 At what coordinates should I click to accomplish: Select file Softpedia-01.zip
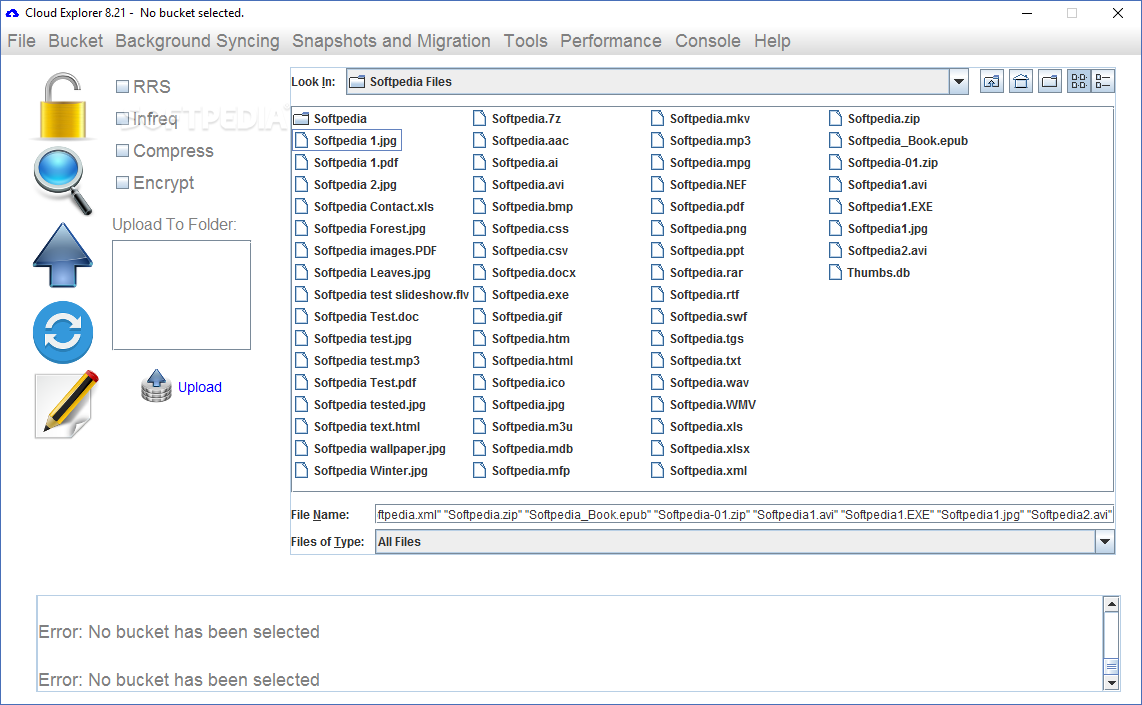coord(892,163)
